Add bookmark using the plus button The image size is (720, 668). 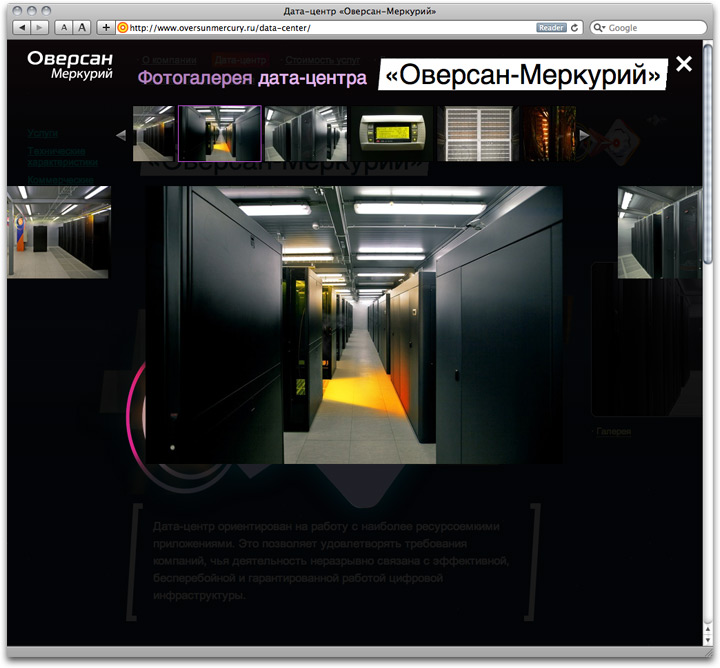tap(106, 28)
